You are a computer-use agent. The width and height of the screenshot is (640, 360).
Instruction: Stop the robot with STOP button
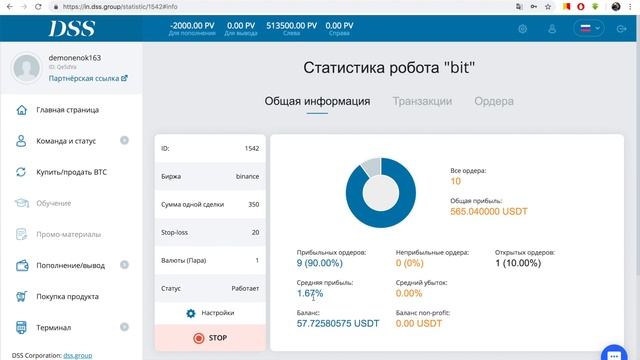pos(210,338)
